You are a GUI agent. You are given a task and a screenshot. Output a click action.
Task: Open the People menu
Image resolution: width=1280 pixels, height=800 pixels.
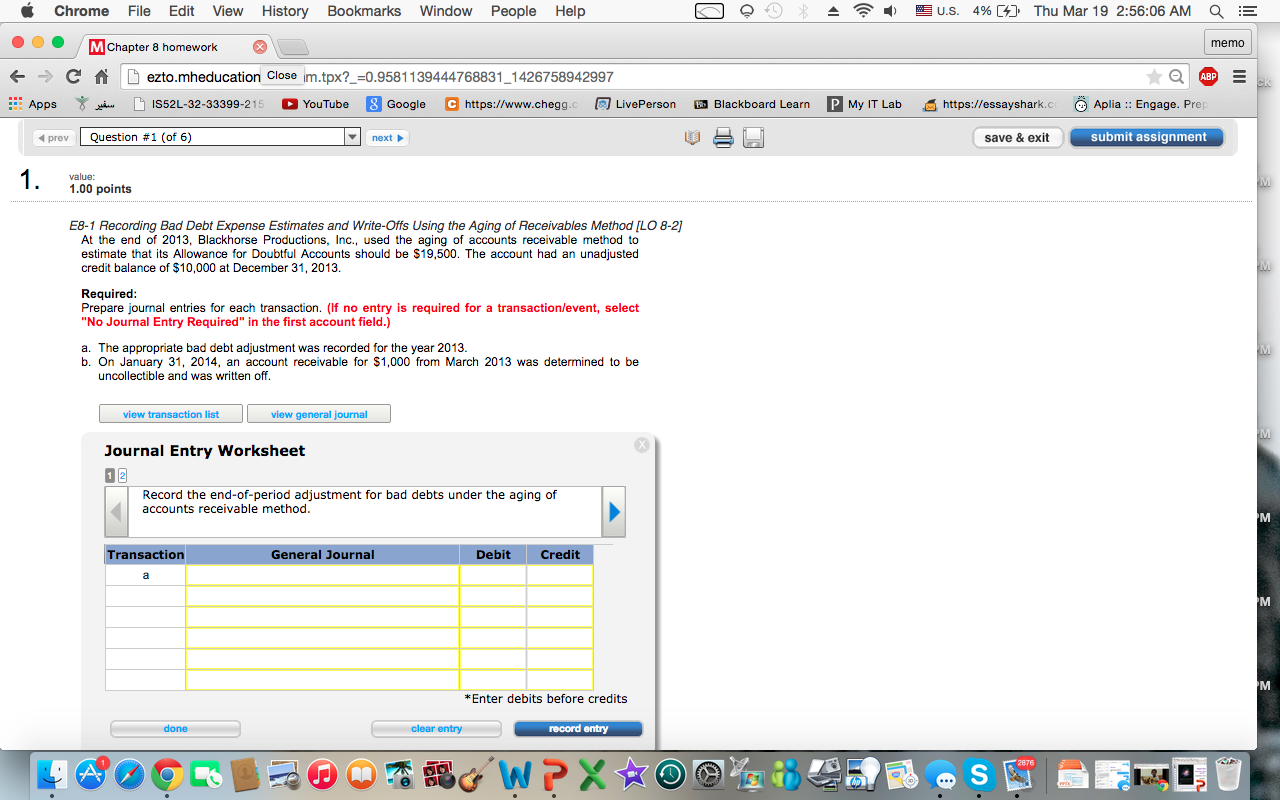514,11
